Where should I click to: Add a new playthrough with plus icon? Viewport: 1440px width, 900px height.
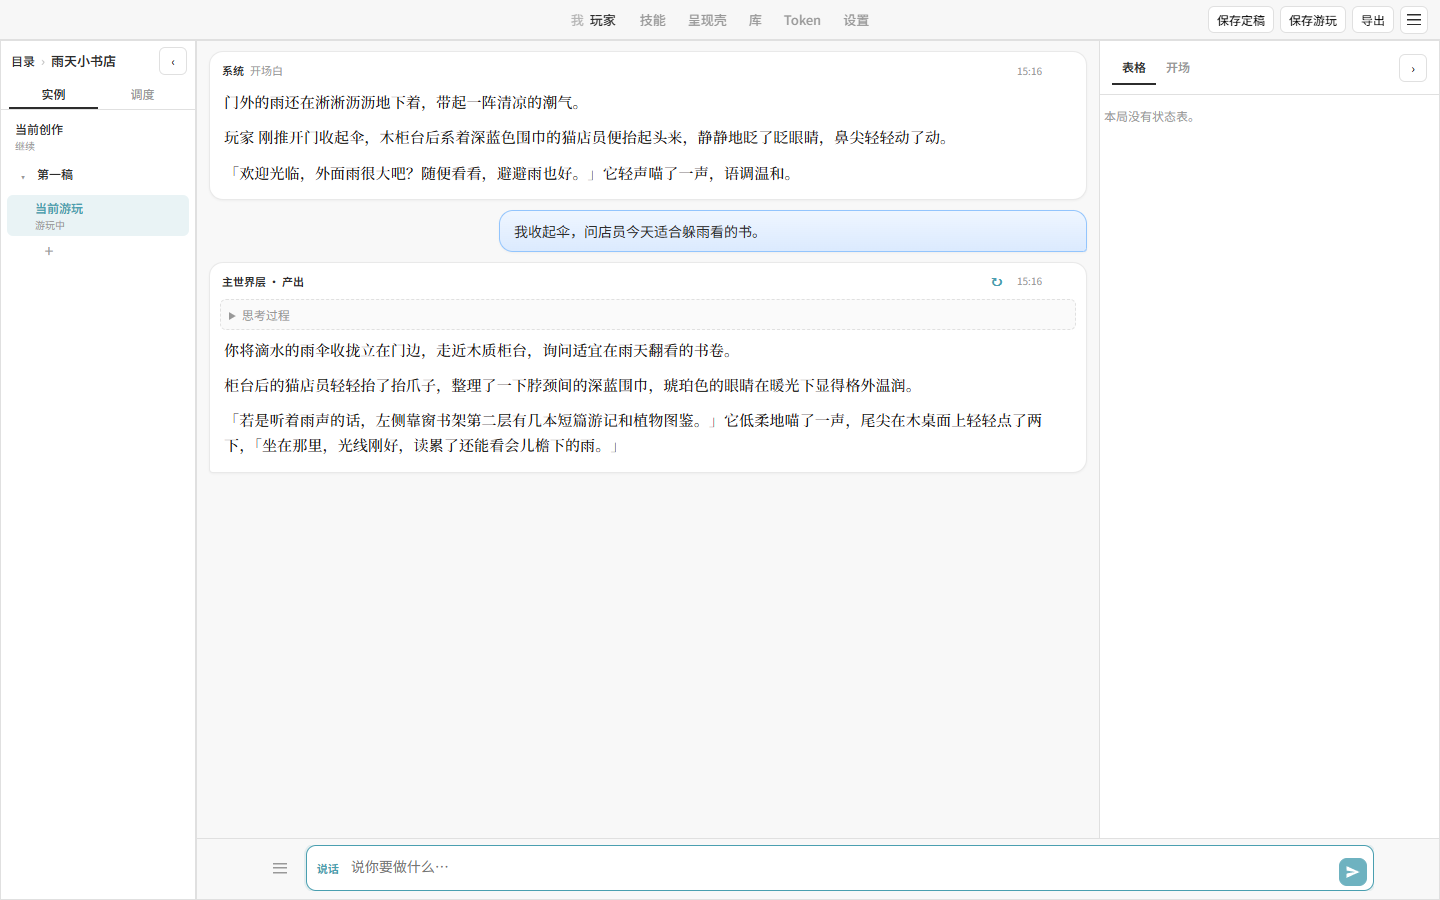click(x=49, y=251)
